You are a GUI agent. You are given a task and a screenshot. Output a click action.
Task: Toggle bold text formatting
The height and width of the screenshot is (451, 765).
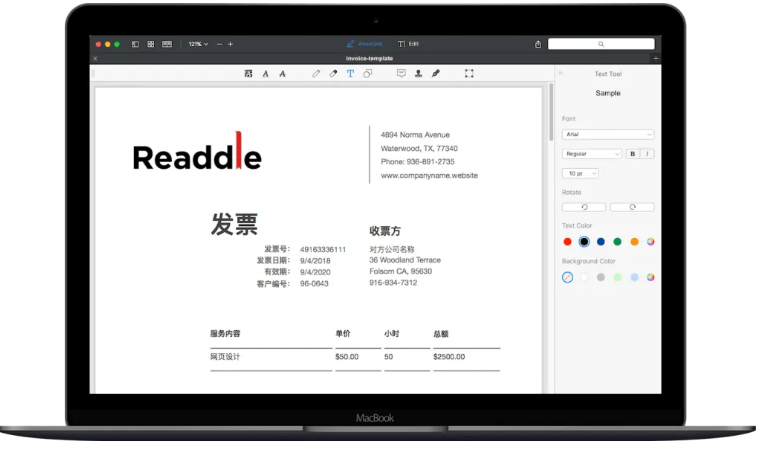(x=632, y=154)
